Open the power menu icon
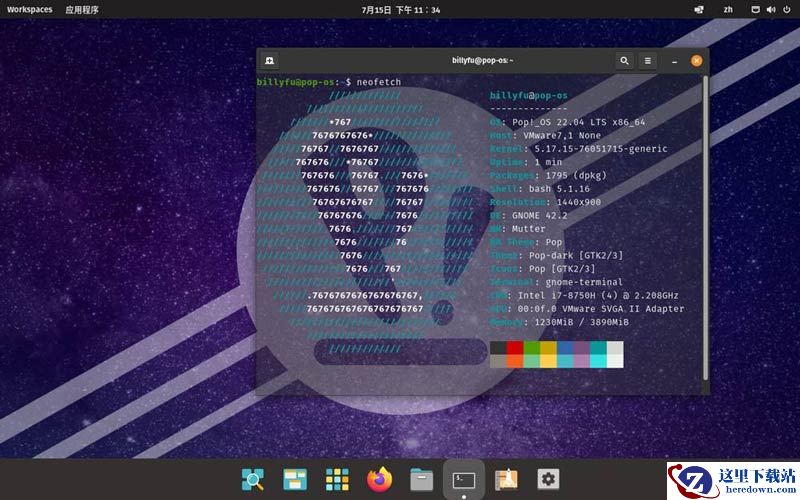 click(787, 10)
